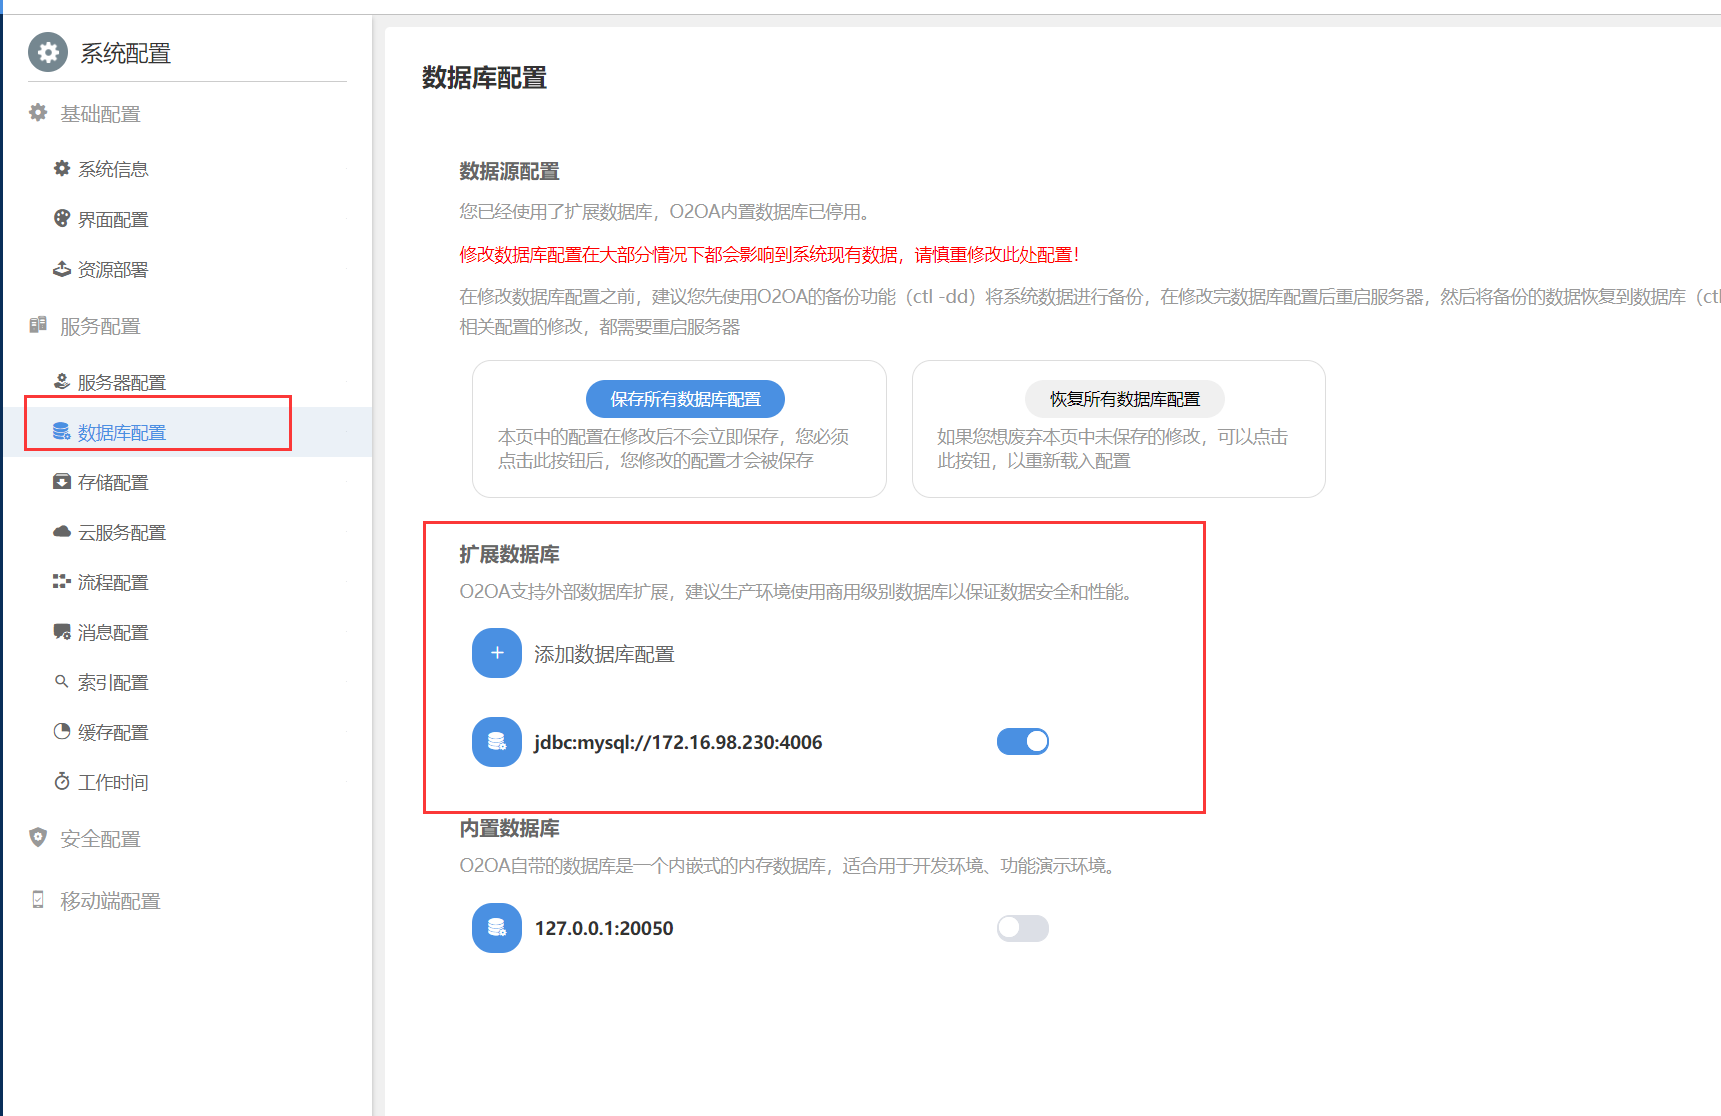This screenshot has width=1721, height=1116.
Task: Open the 流程配置 page
Action: point(113,582)
